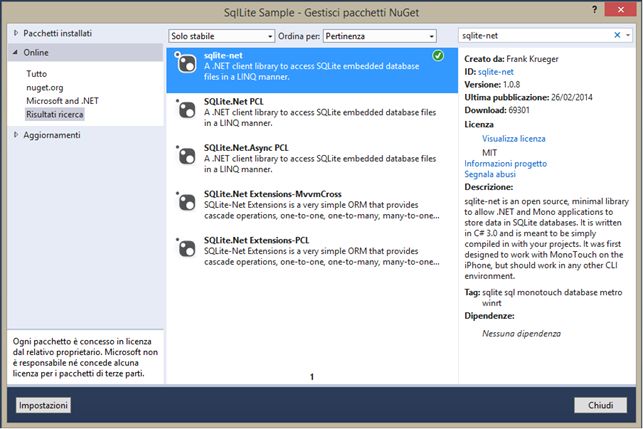Open the 'Informazioni progetto' link

tap(505, 163)
